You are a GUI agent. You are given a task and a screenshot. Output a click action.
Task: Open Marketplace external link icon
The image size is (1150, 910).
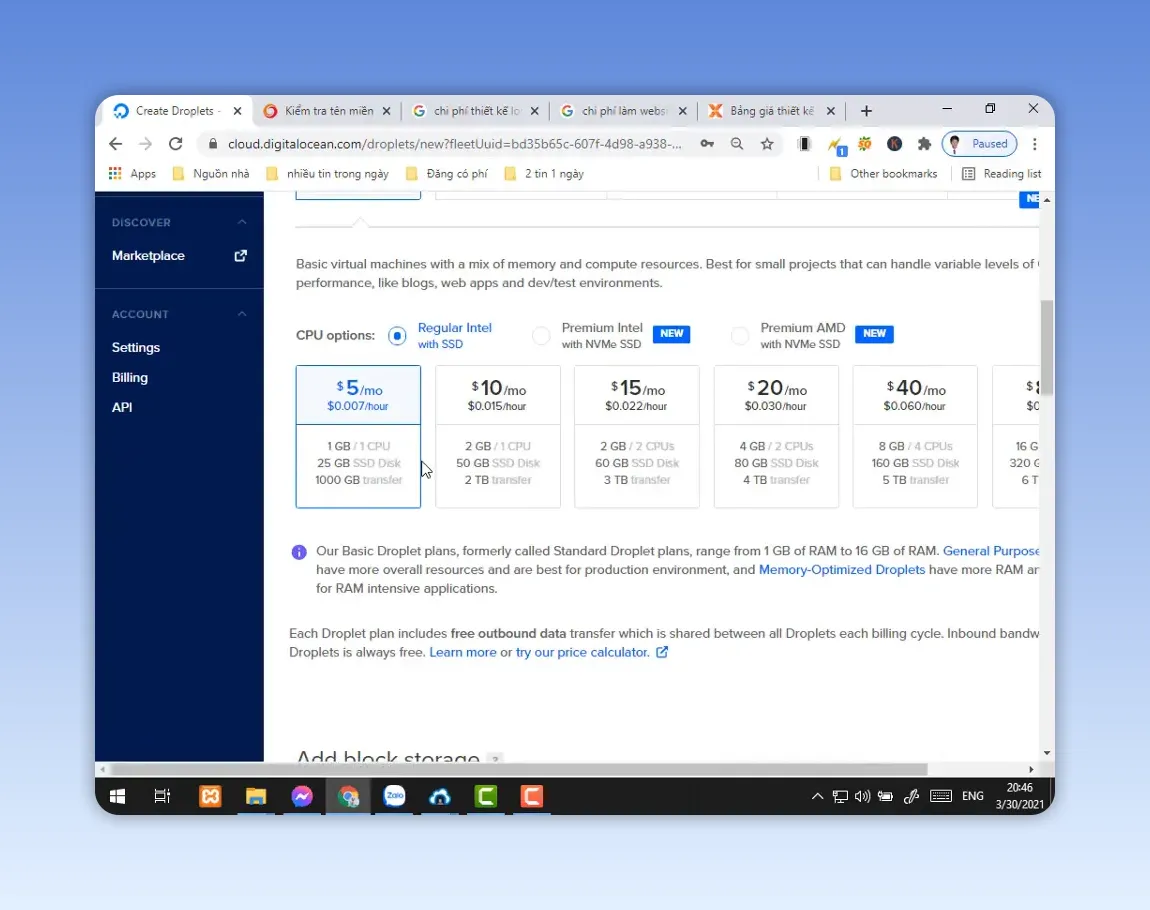tap(241, 256)
